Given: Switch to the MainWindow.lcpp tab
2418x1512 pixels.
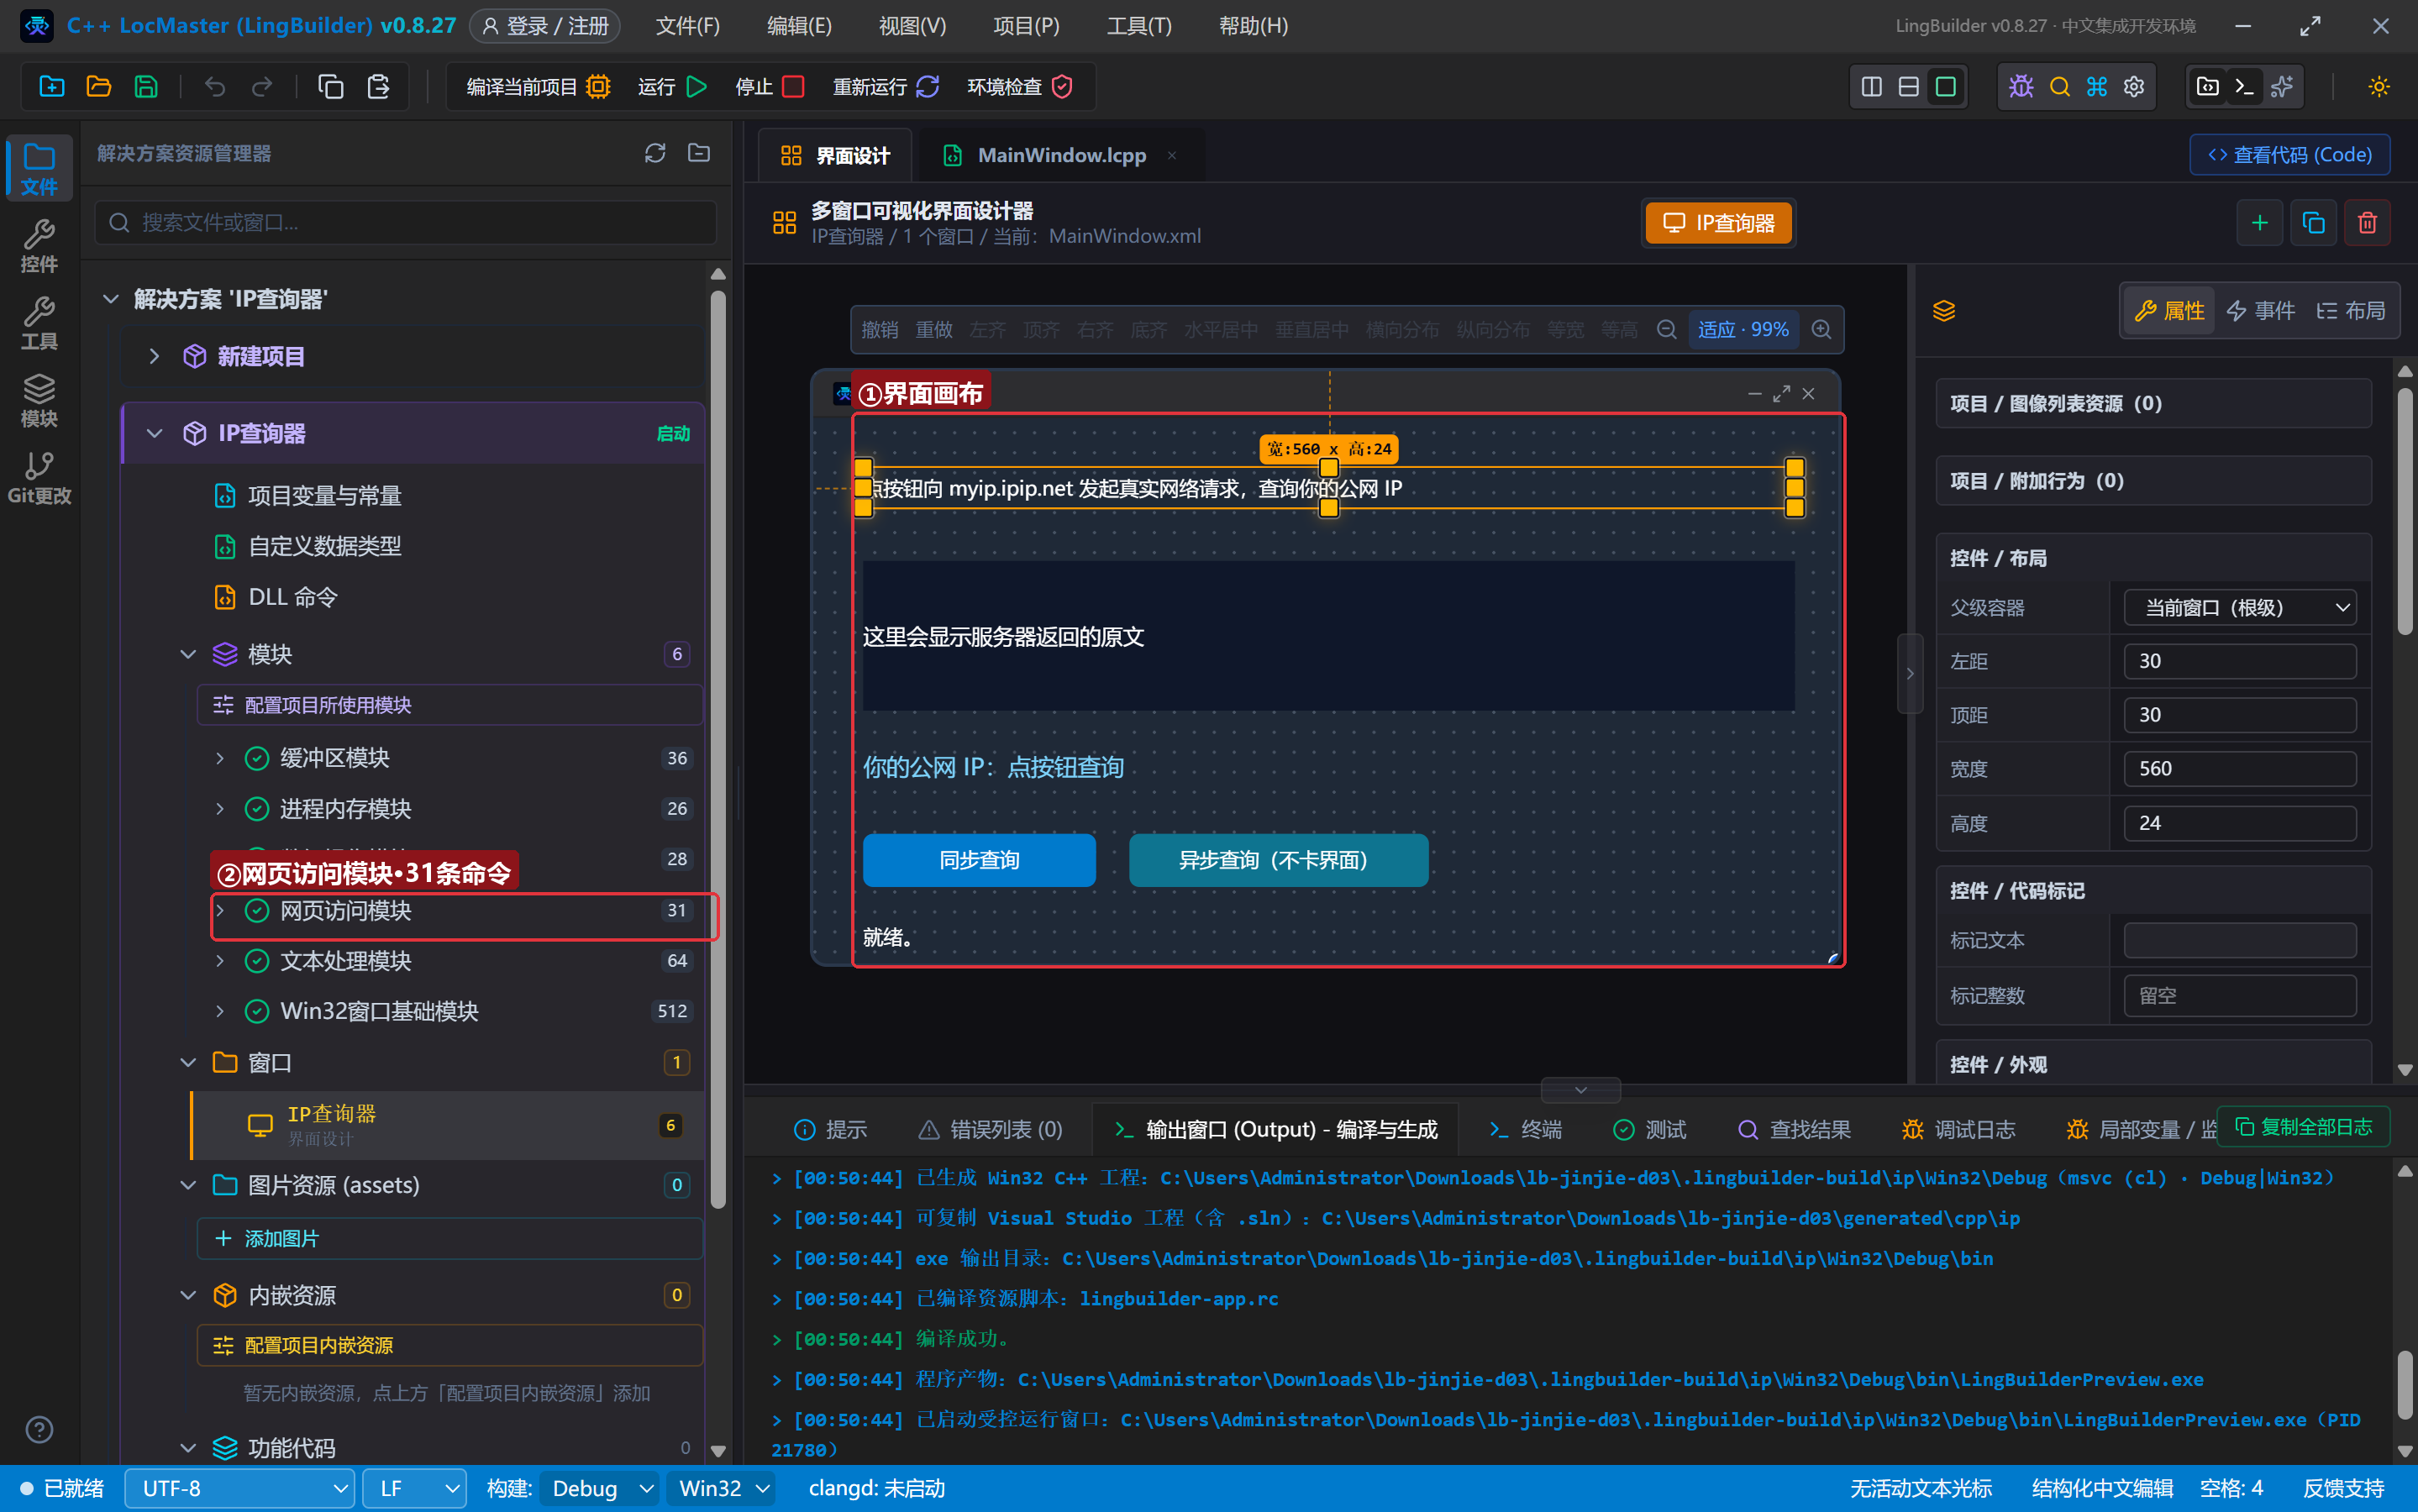Looking at the screenshot, I should [1061, 155].
